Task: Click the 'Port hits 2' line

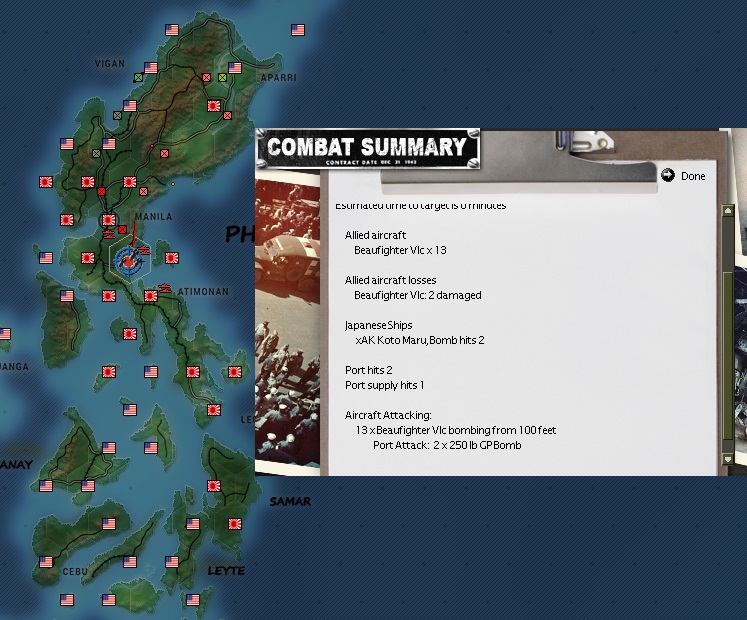Action: 369,370
